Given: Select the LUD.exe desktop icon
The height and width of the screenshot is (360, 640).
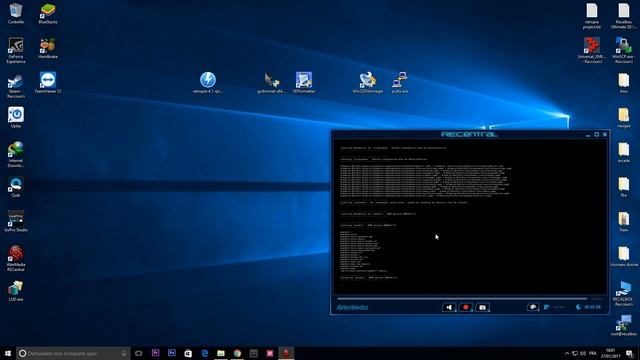Looking at the screenshot, I should 16,291.
